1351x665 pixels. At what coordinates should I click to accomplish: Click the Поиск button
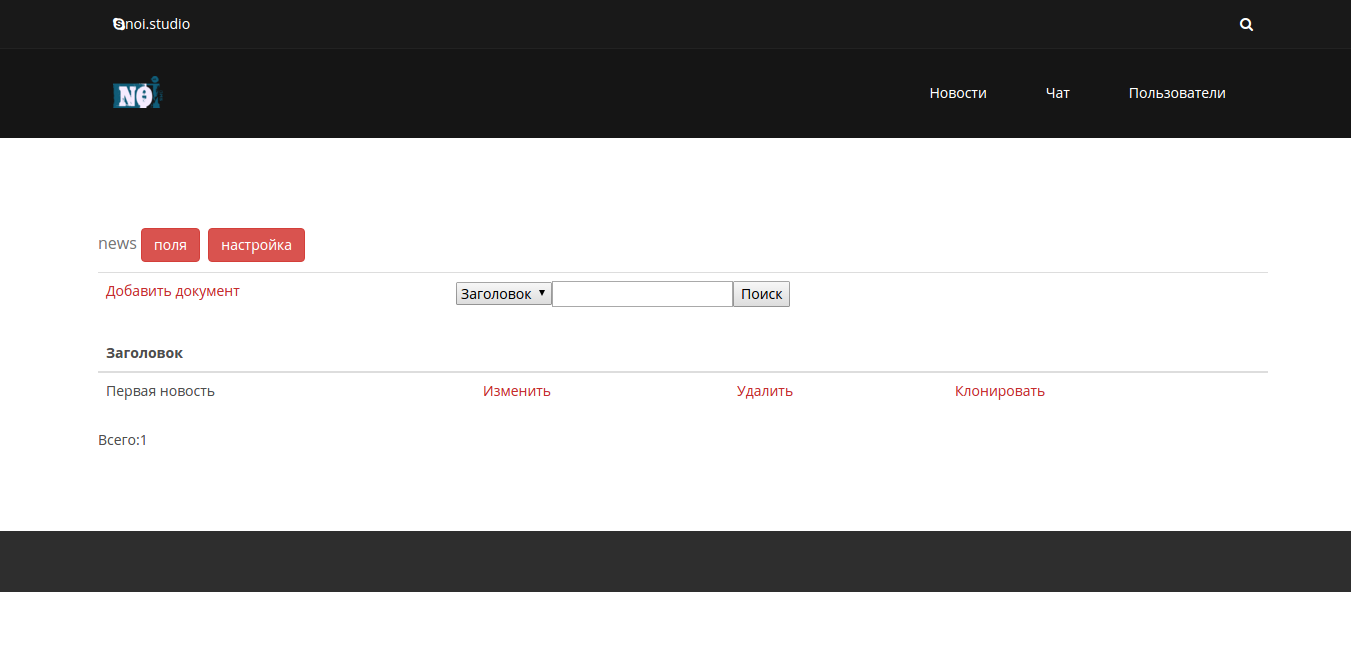click(762, 294)
